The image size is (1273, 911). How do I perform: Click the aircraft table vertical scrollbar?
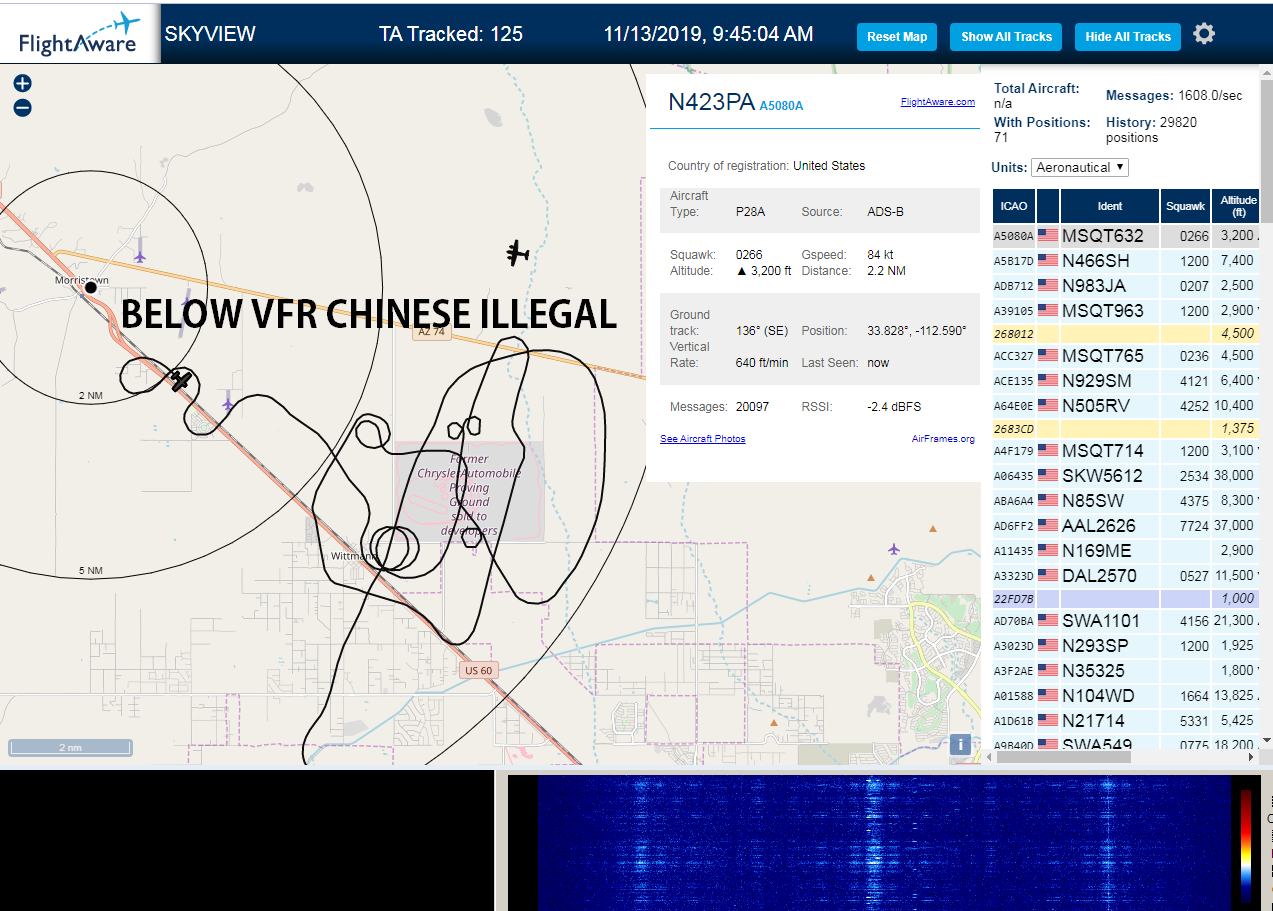pyautogui.click(x=1266, y=150)
